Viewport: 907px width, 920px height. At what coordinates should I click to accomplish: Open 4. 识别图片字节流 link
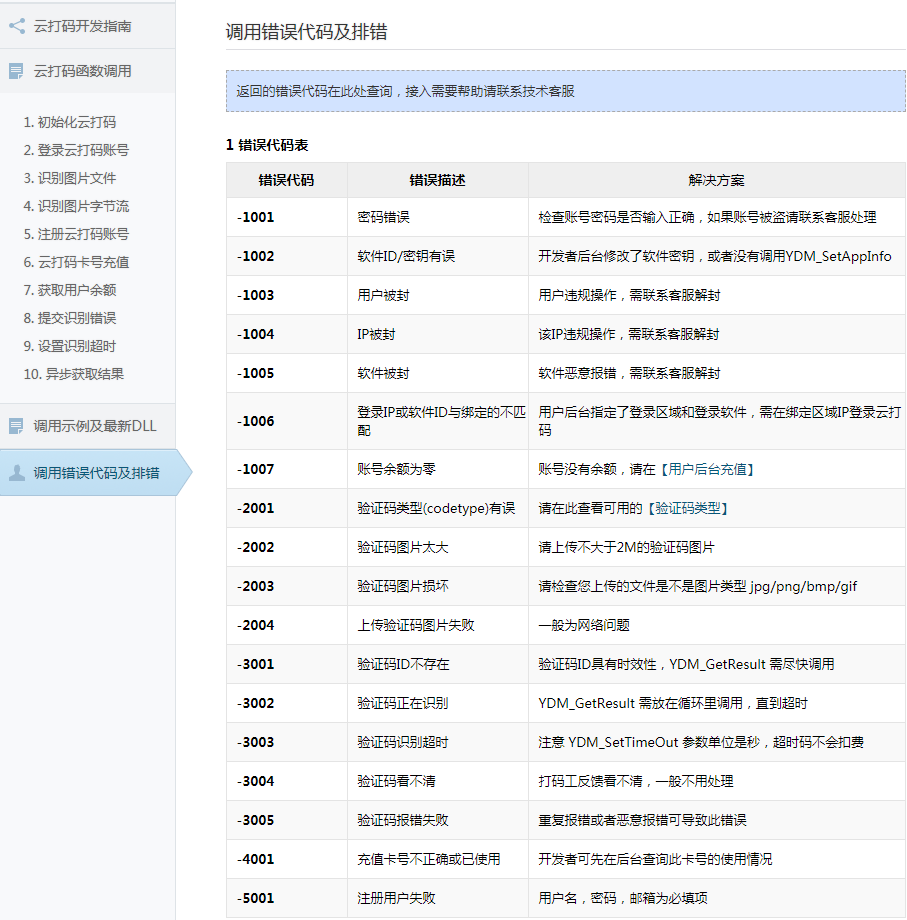(x=76, y=206)
